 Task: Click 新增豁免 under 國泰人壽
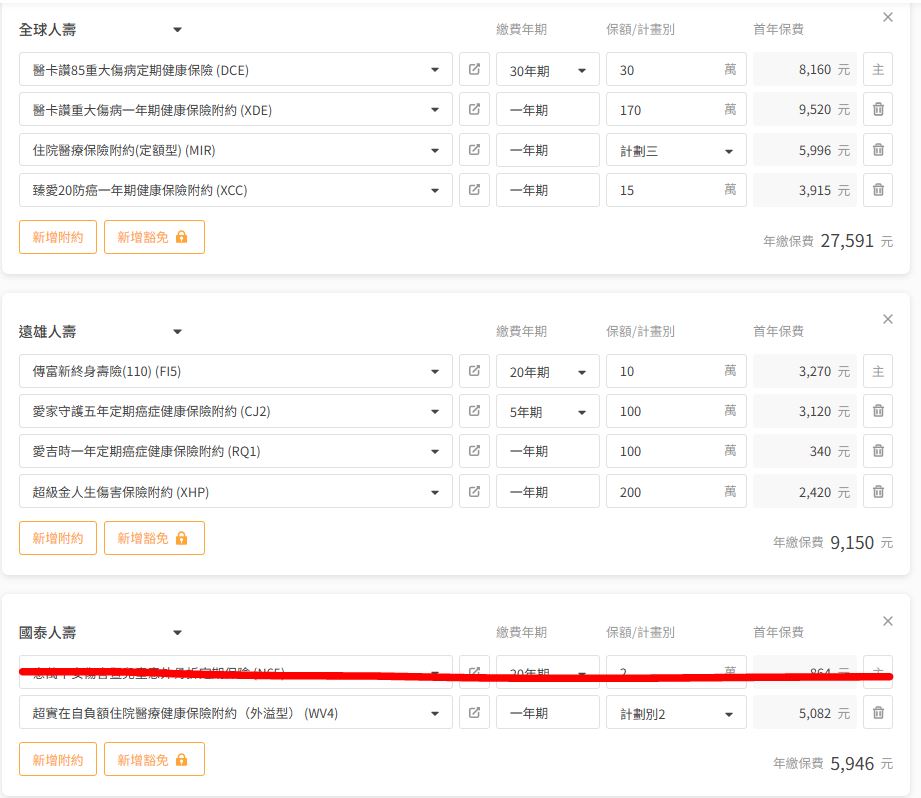154,759
